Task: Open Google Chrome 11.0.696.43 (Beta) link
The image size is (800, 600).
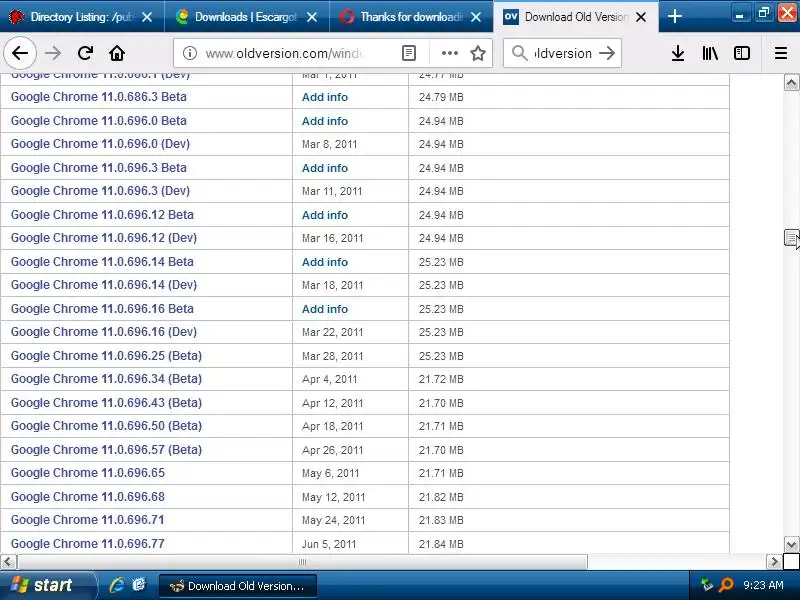Action: point(106,403)
